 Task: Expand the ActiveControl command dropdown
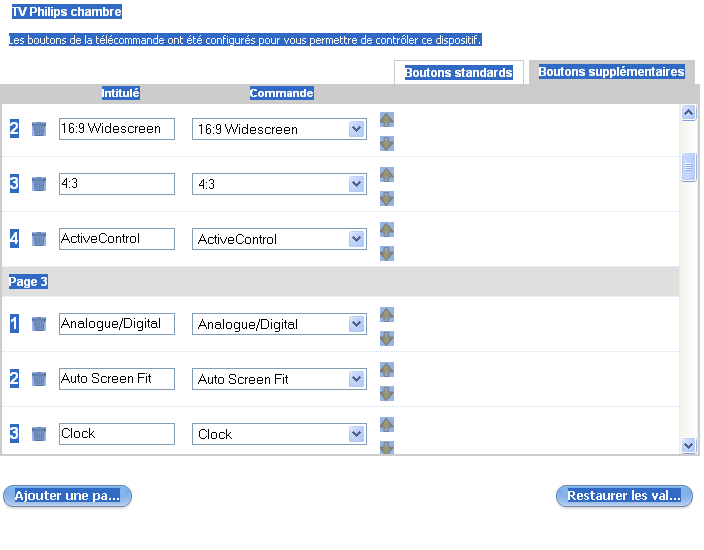(357, 239)
